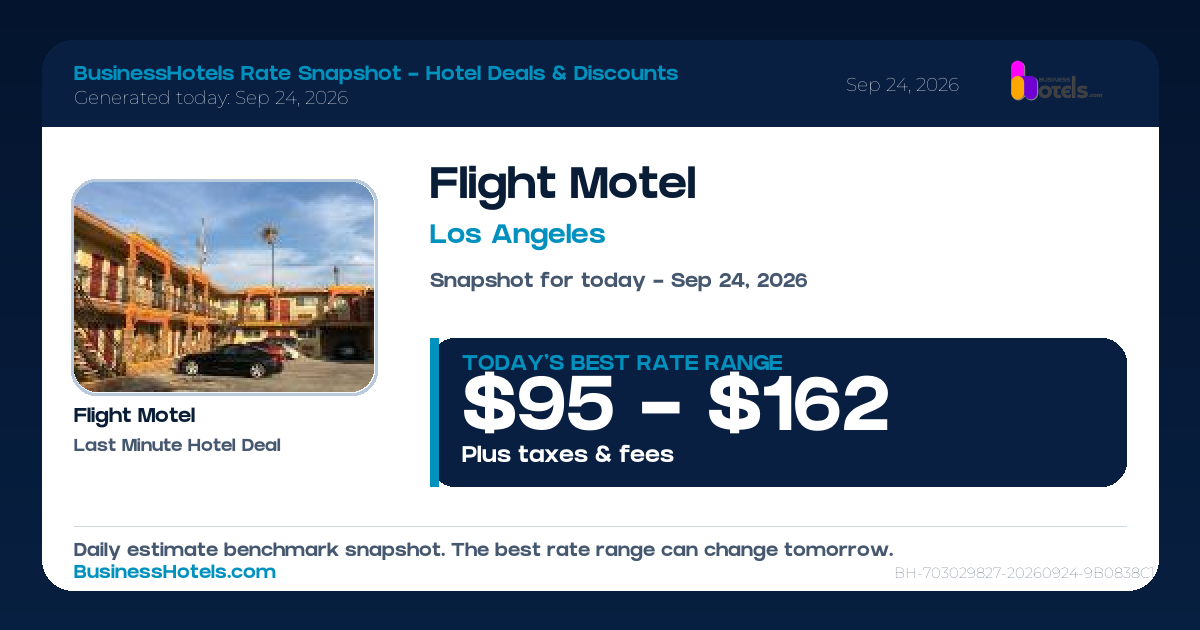Click the Flight Motel caption under photo
1200x630 pixels.
click(134, 415)
